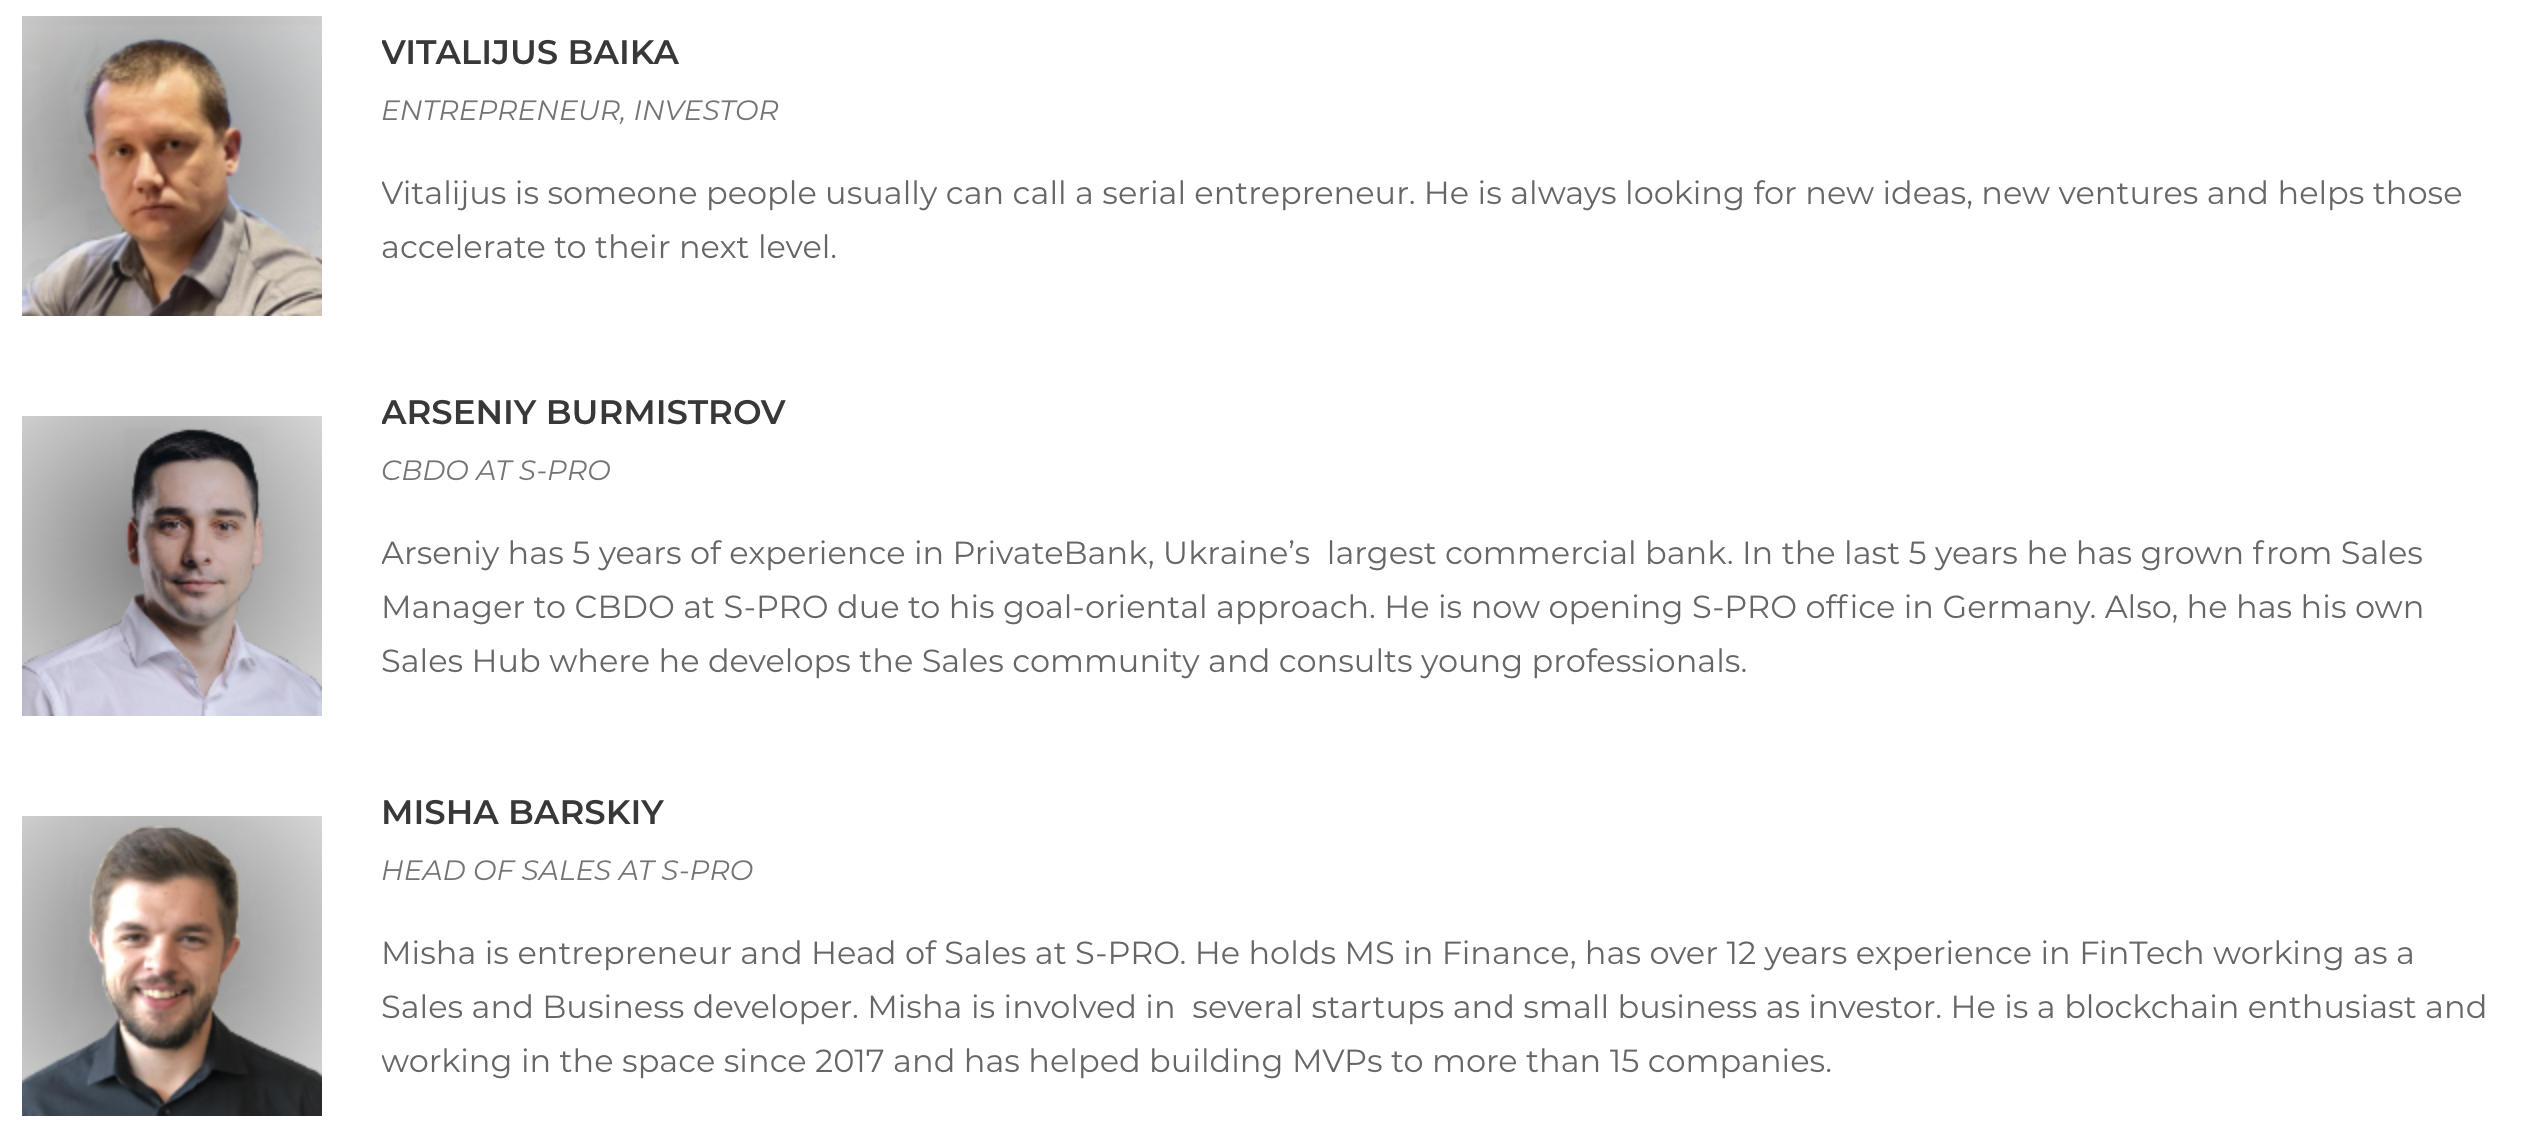This screenshot has width=2524, height=1140.
Task: Click the line mentioning blockchain enthusiast
Action: 1434,1007
